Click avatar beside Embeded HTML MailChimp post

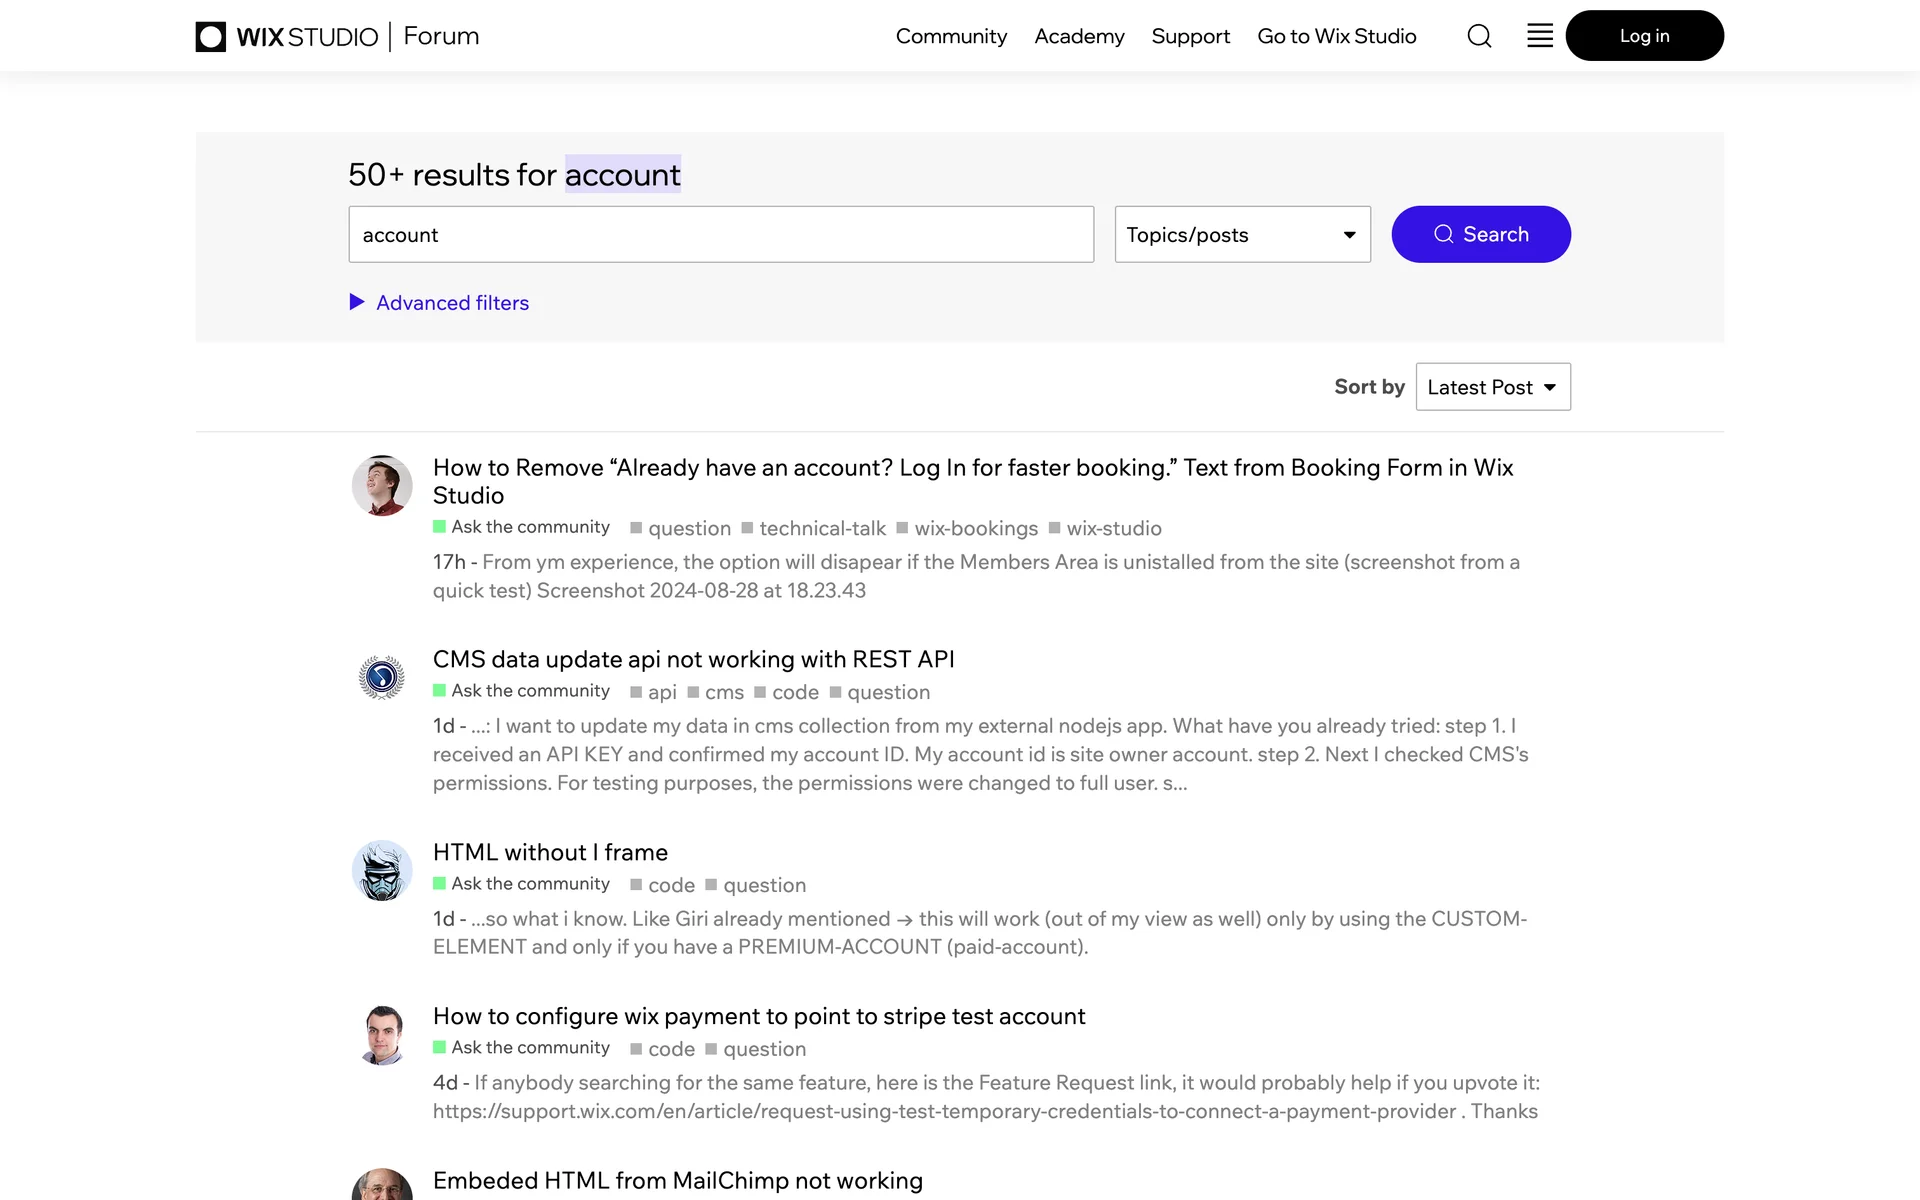pyautogui.click(x=382, y=1186)
